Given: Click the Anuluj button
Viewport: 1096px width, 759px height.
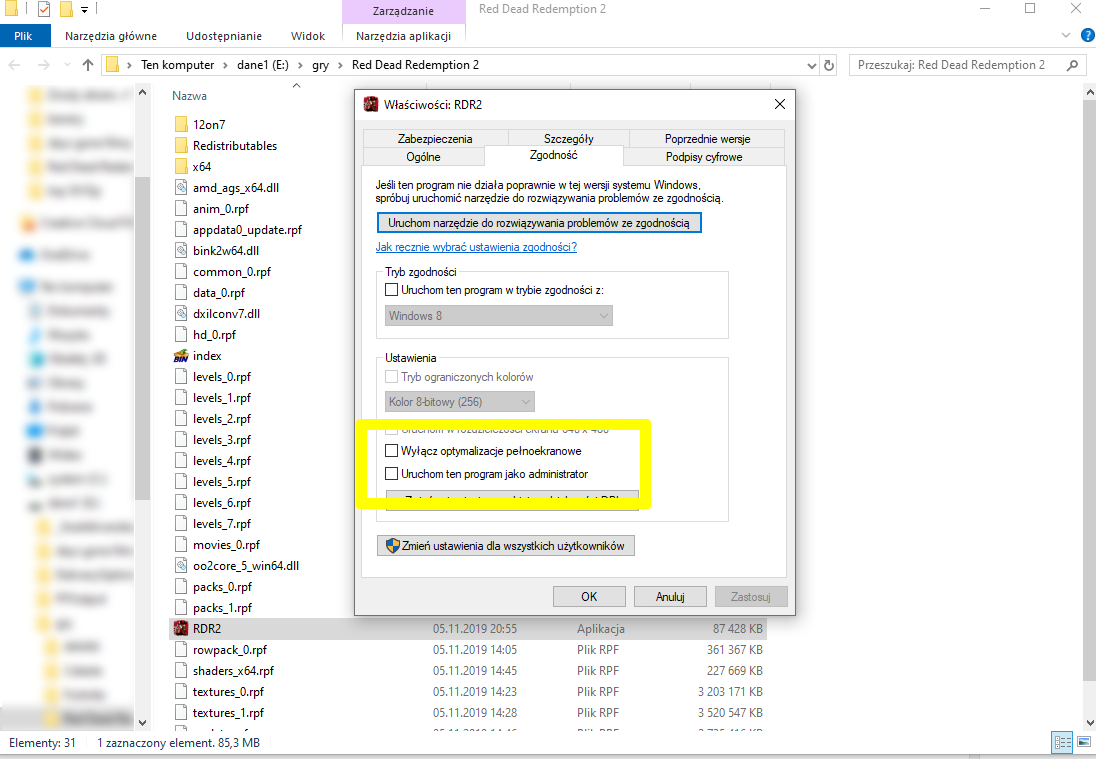Looking at the screenshot, I should (670, 596).
